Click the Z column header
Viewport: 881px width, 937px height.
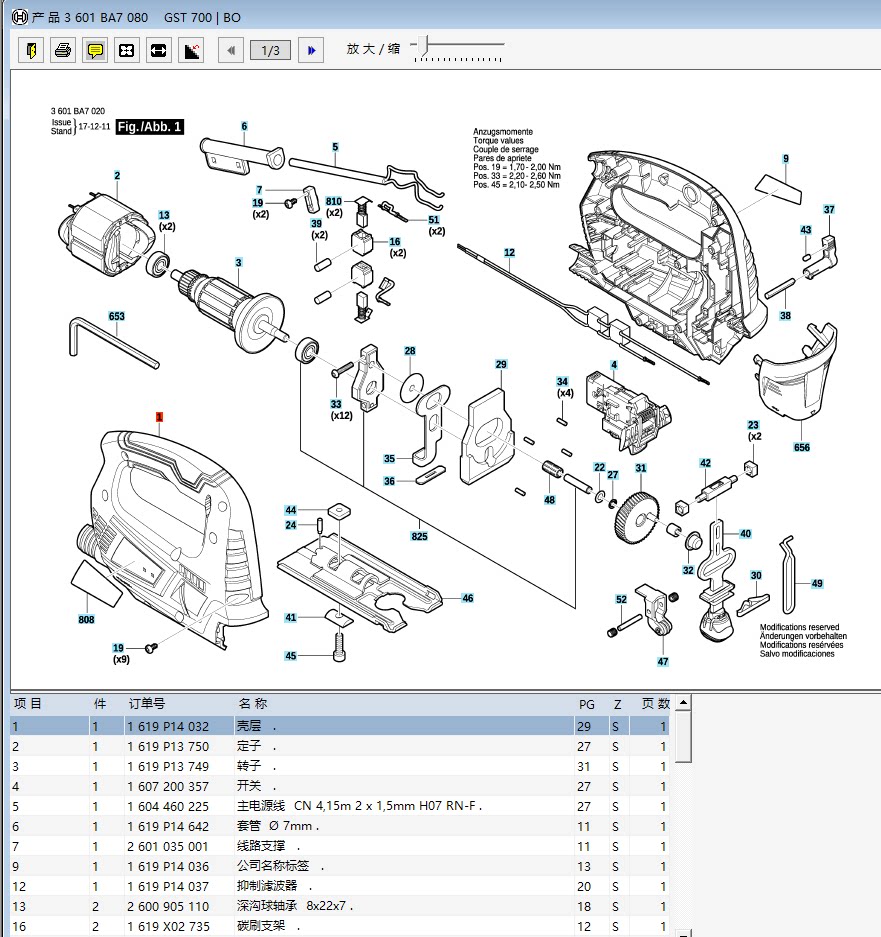617,705
